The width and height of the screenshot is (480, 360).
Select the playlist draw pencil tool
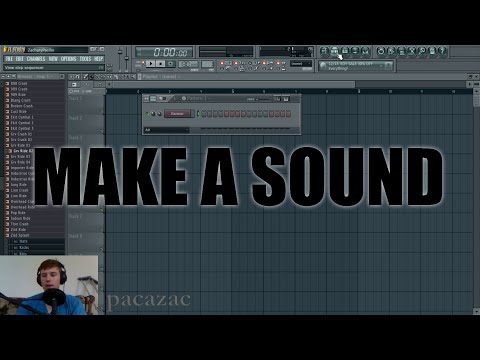pos(85,77)
